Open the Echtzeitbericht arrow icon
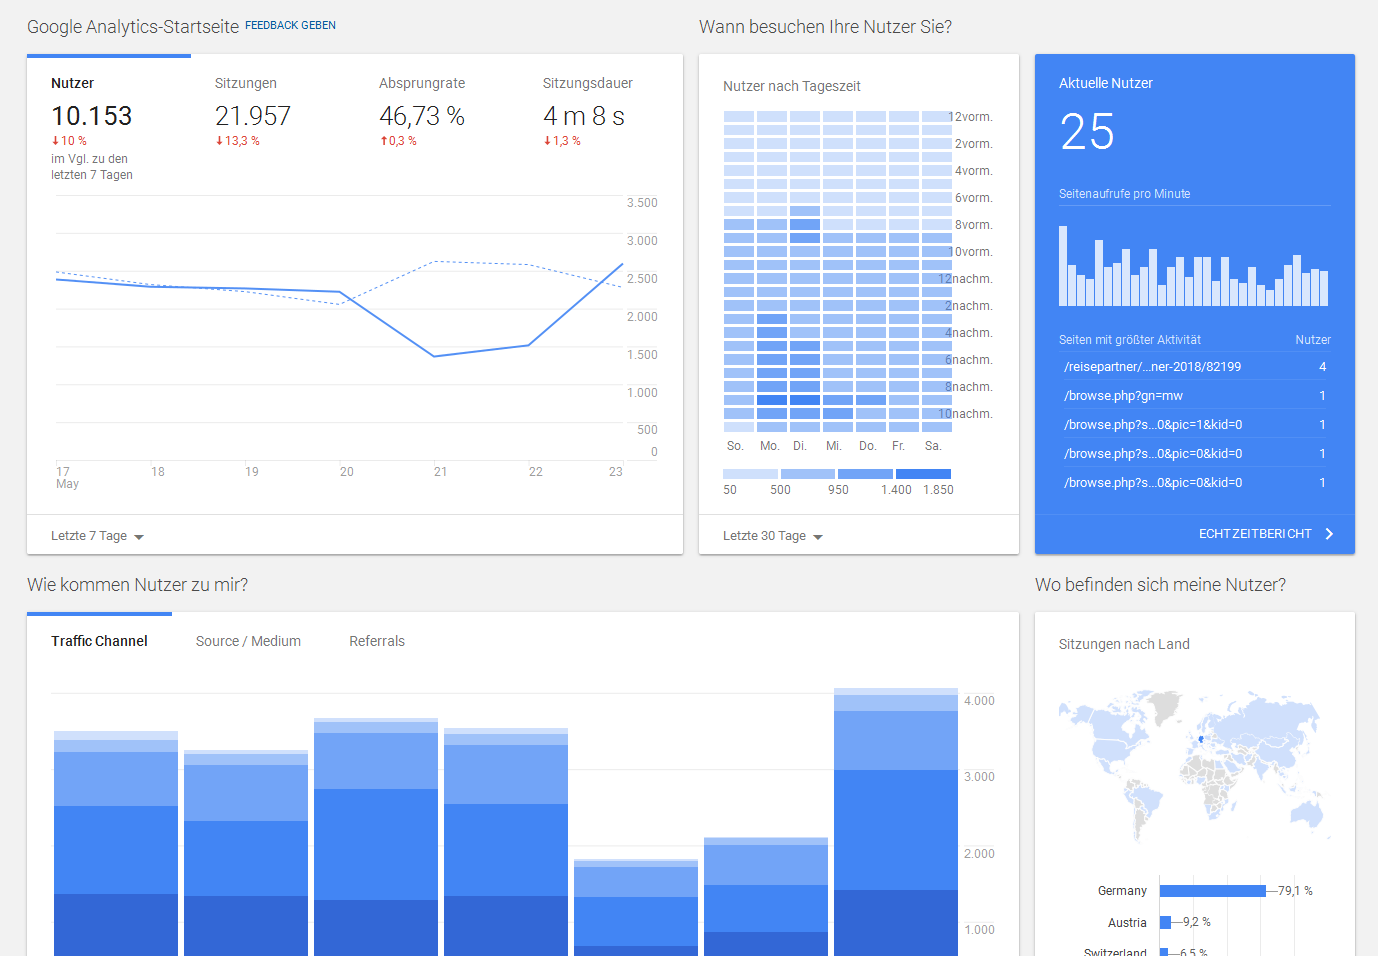The height and width of the screenshot is (956, 1378). 1330,533
